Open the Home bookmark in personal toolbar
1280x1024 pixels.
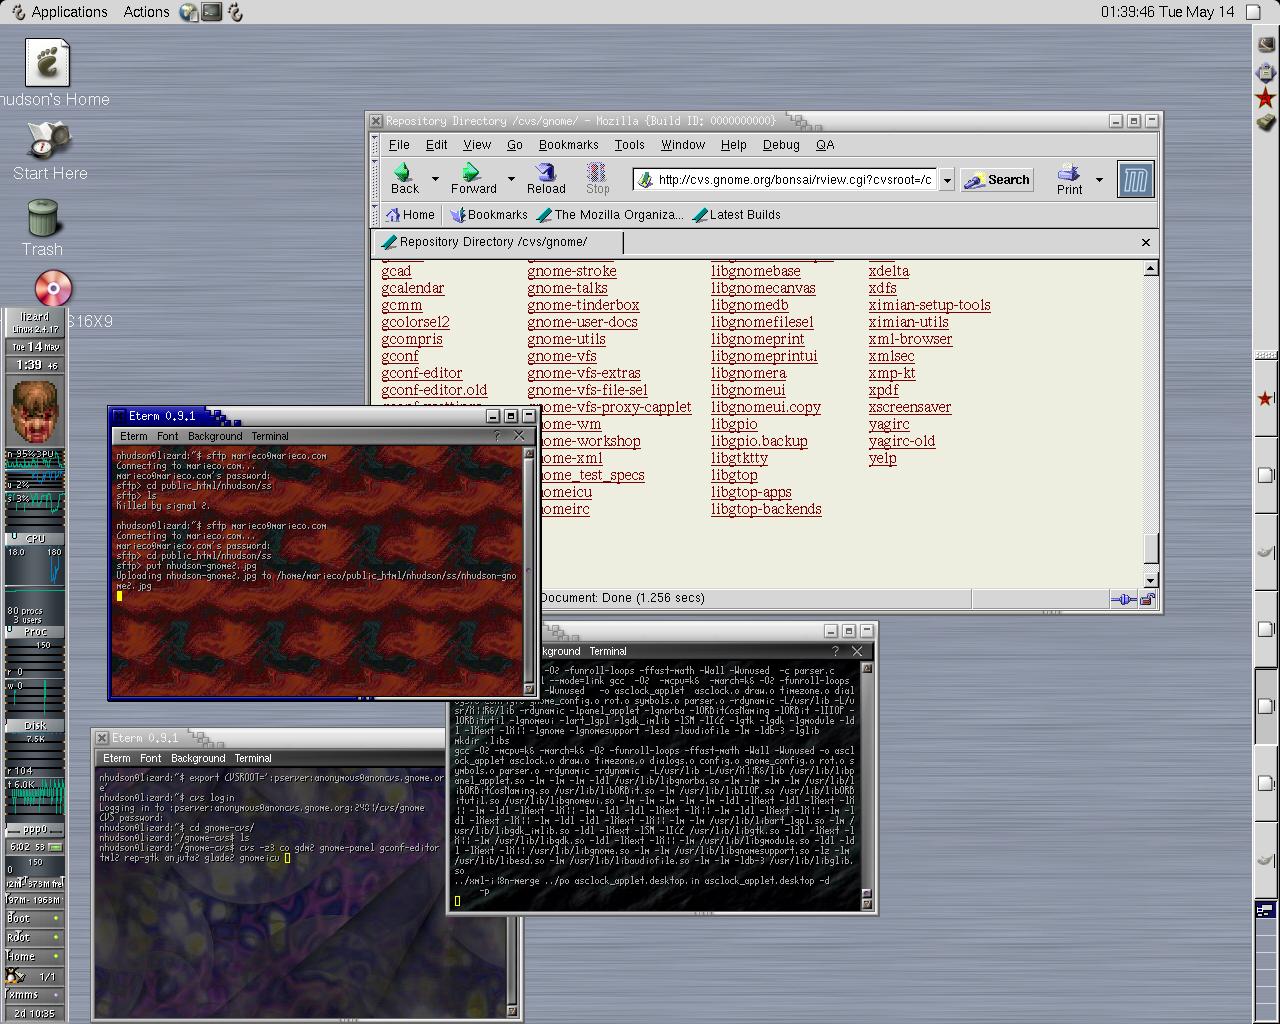click(x=410, y=215)
